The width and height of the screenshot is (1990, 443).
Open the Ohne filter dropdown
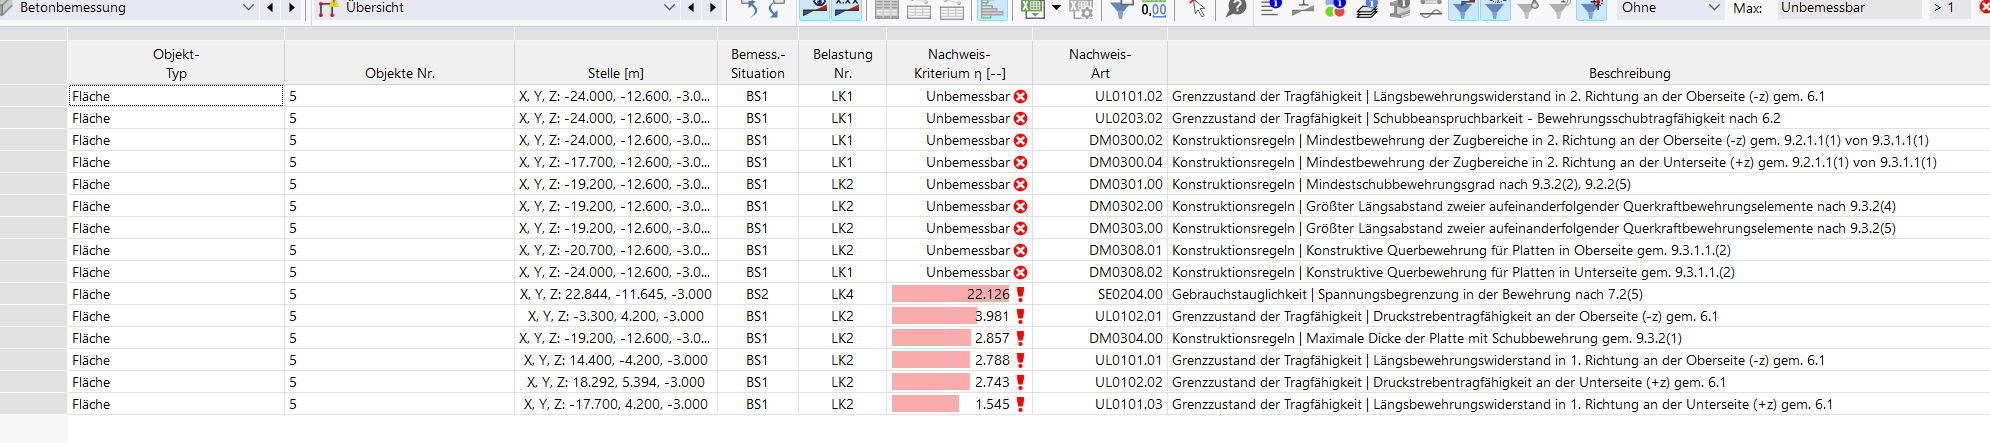tap(1714, 8)
